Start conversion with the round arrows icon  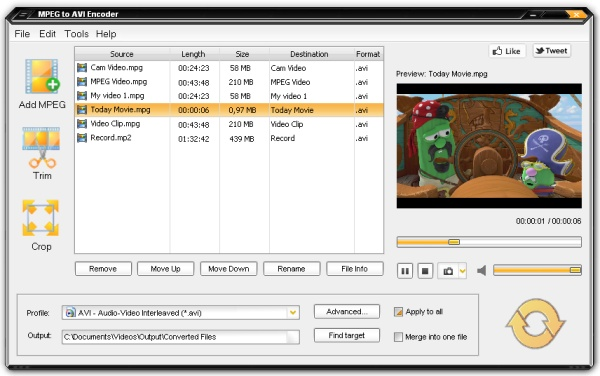click(x=535, y=323)
